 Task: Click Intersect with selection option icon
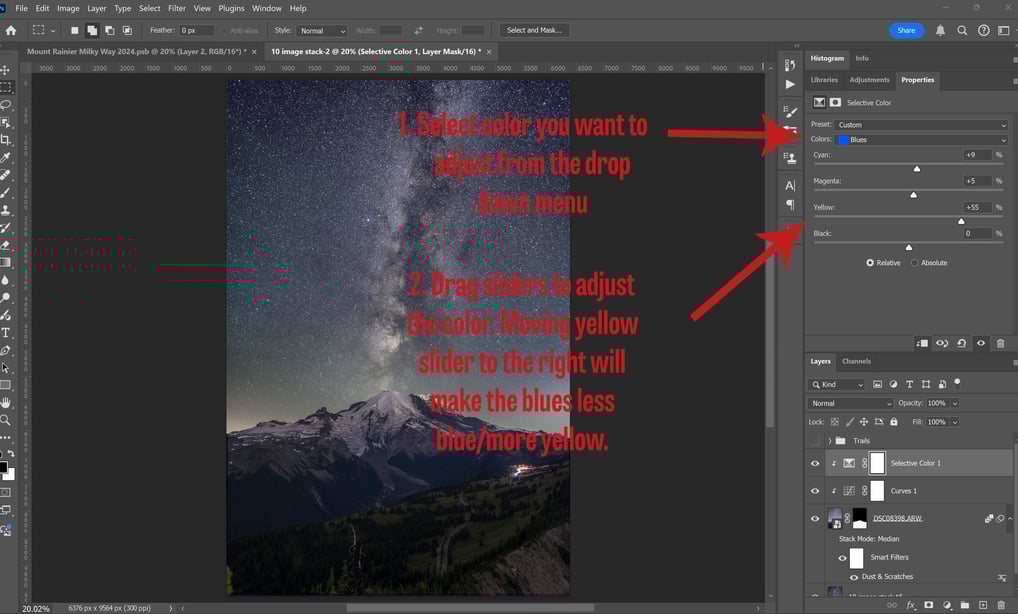tap(127, 31)
